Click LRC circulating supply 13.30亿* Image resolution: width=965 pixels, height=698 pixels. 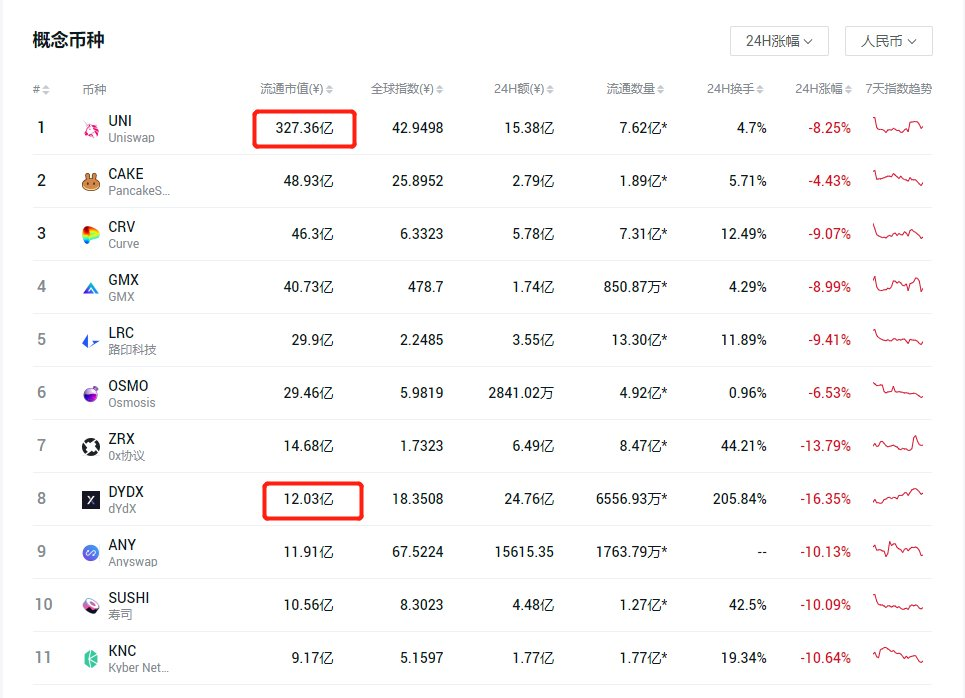(639, 340)
